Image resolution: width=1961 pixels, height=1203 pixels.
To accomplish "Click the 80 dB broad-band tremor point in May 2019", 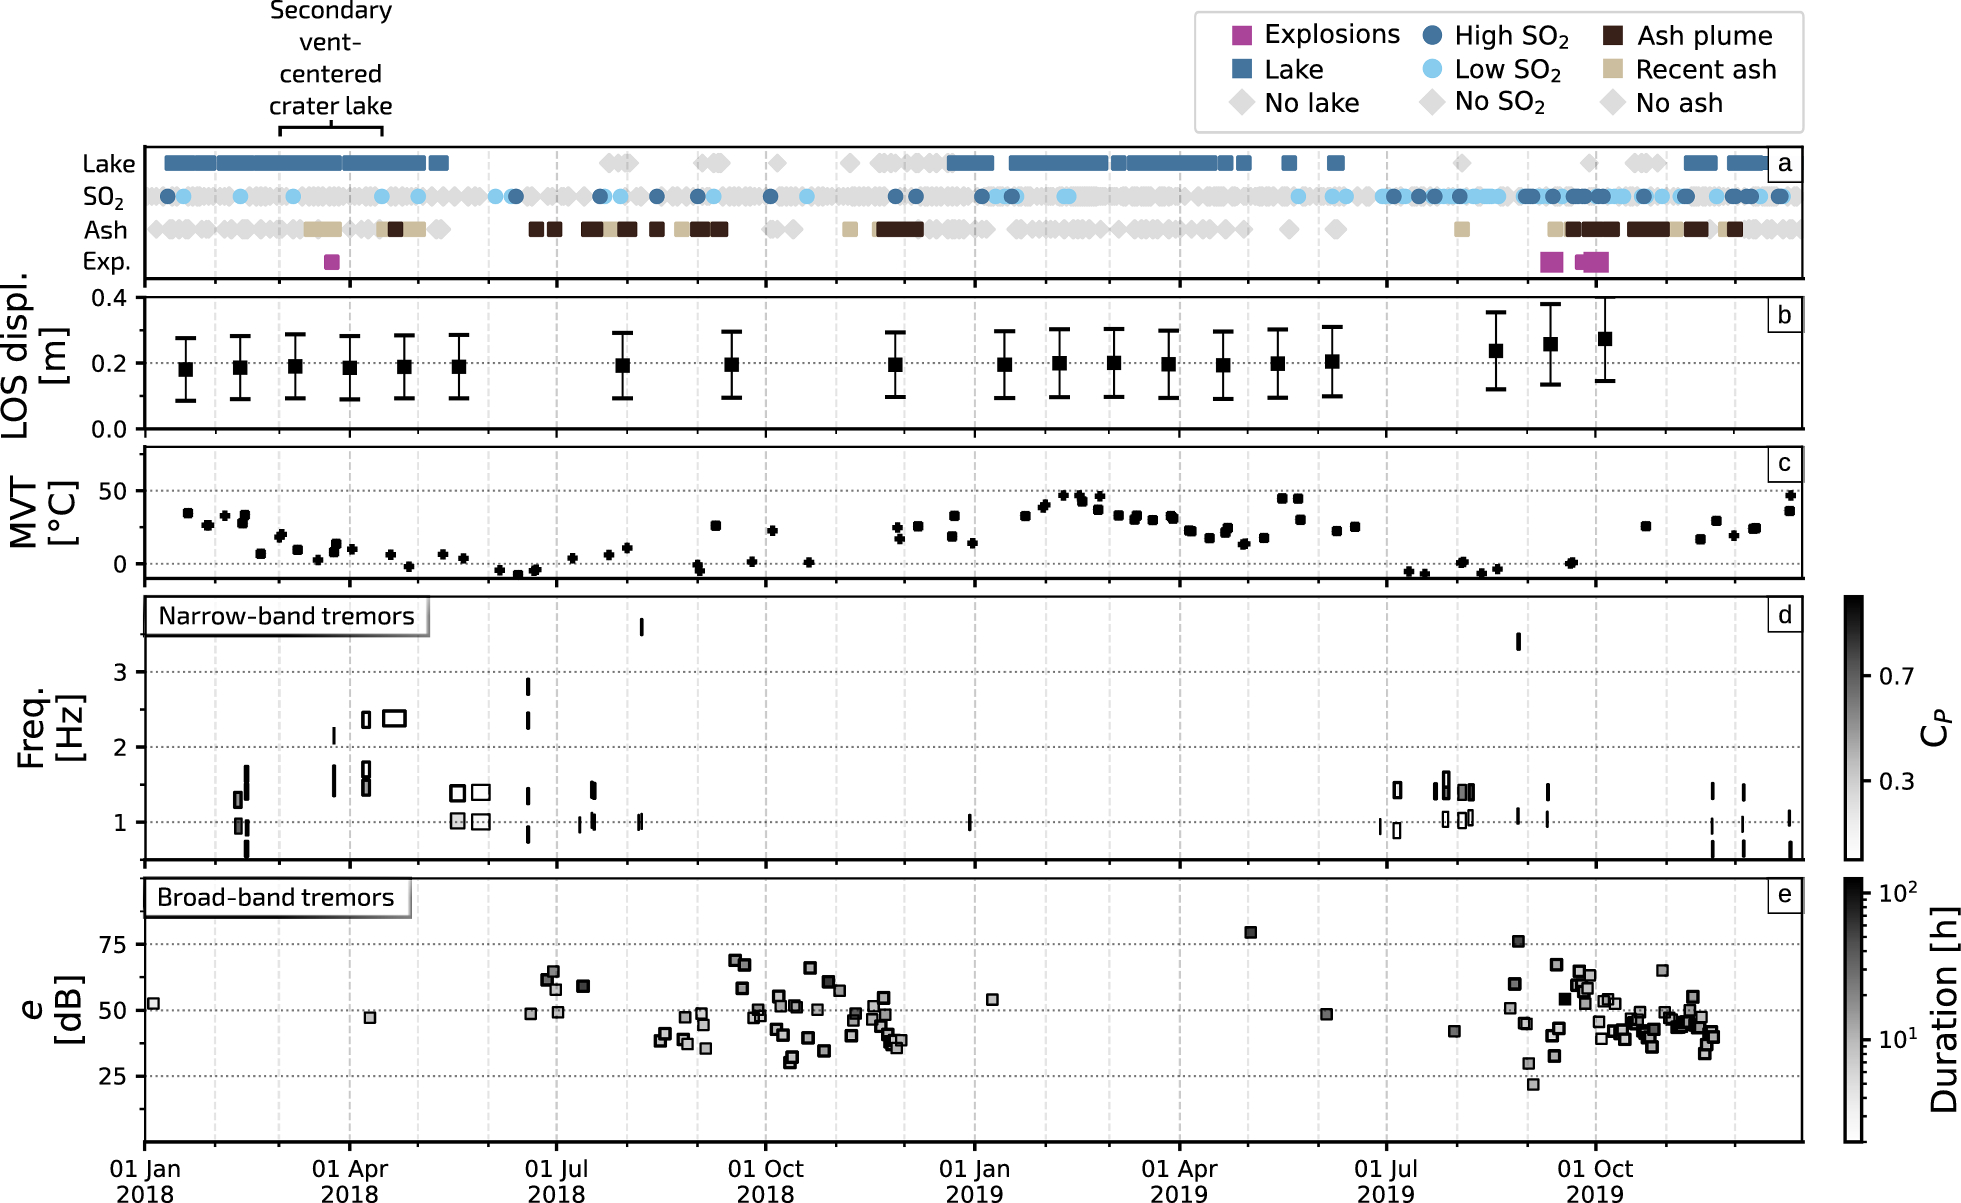I will pos(1250,933).
